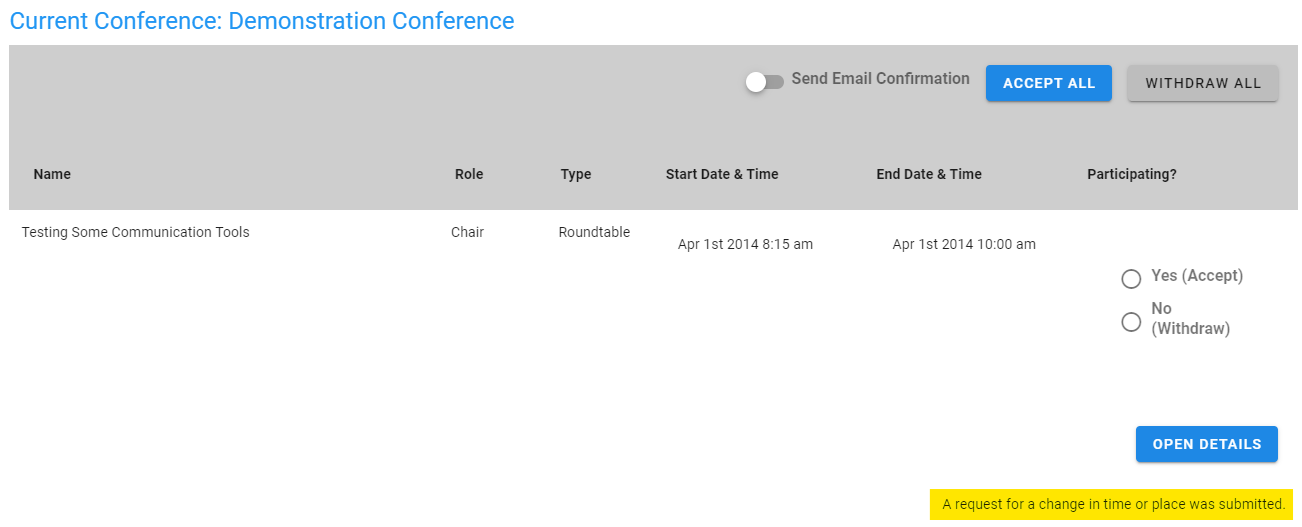The image size is (1302, 527).
Task: Click the Yes (Accept) label text
Action: click(1197, 276)
